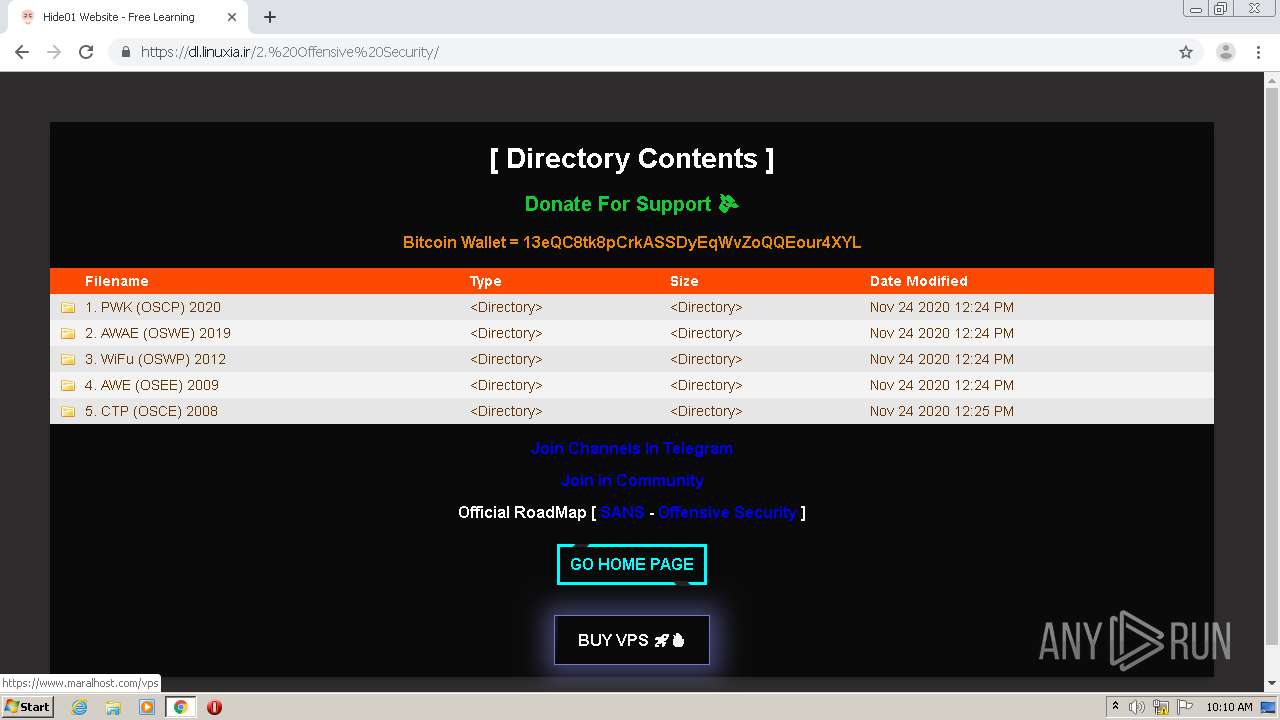This screenshot has height=720, width=1280.
Task: Go forward in browser history
Action: click(54, 52)
